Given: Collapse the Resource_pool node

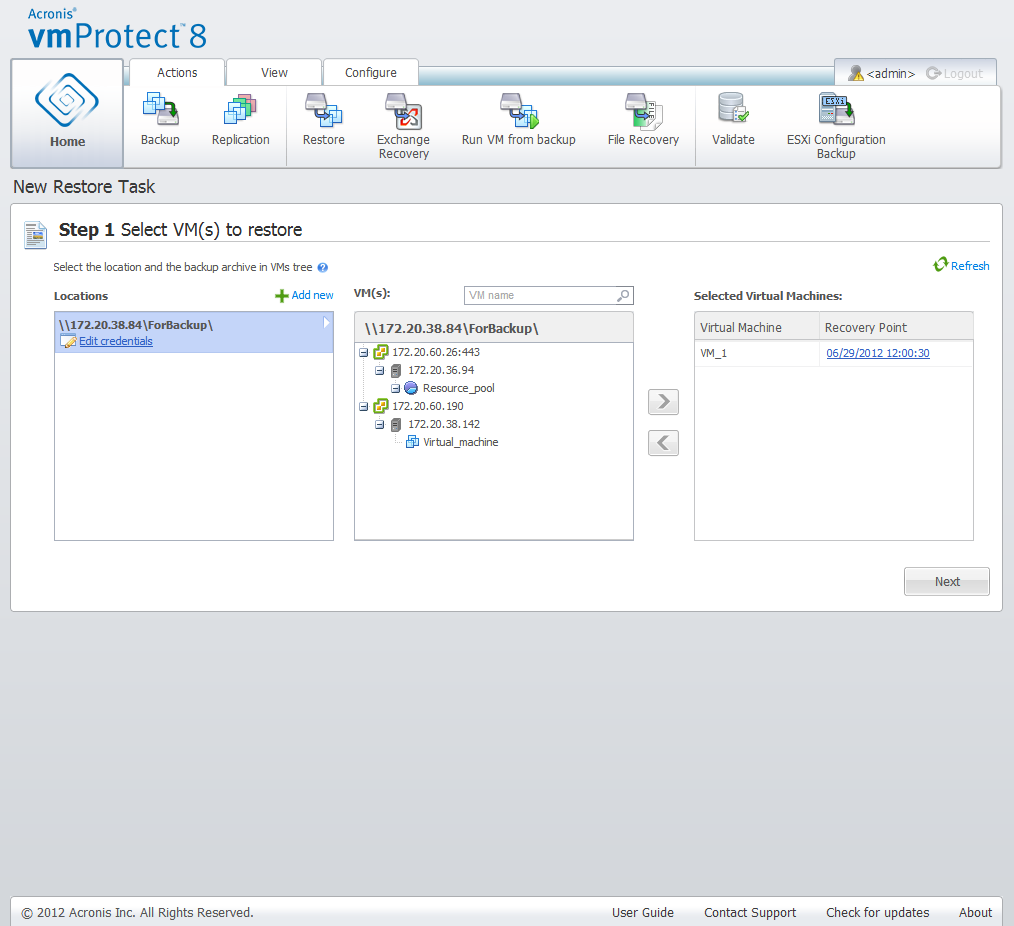Looking at the screenshot, I should [395, 389].
